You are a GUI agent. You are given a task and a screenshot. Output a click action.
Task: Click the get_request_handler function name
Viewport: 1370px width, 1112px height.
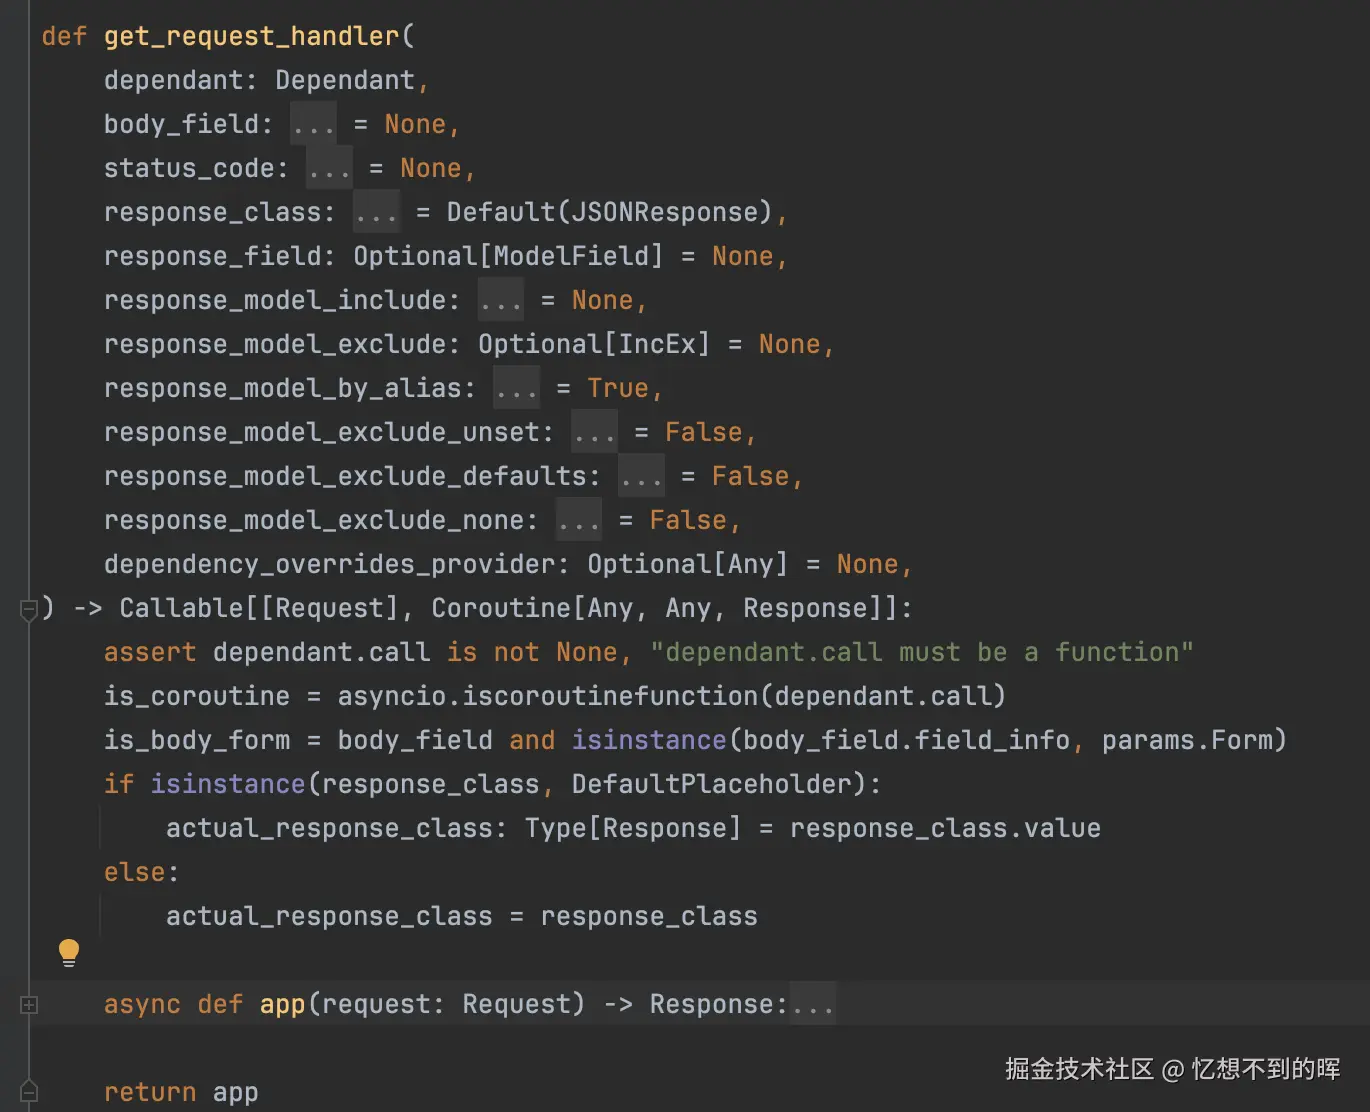pos(251,37)
